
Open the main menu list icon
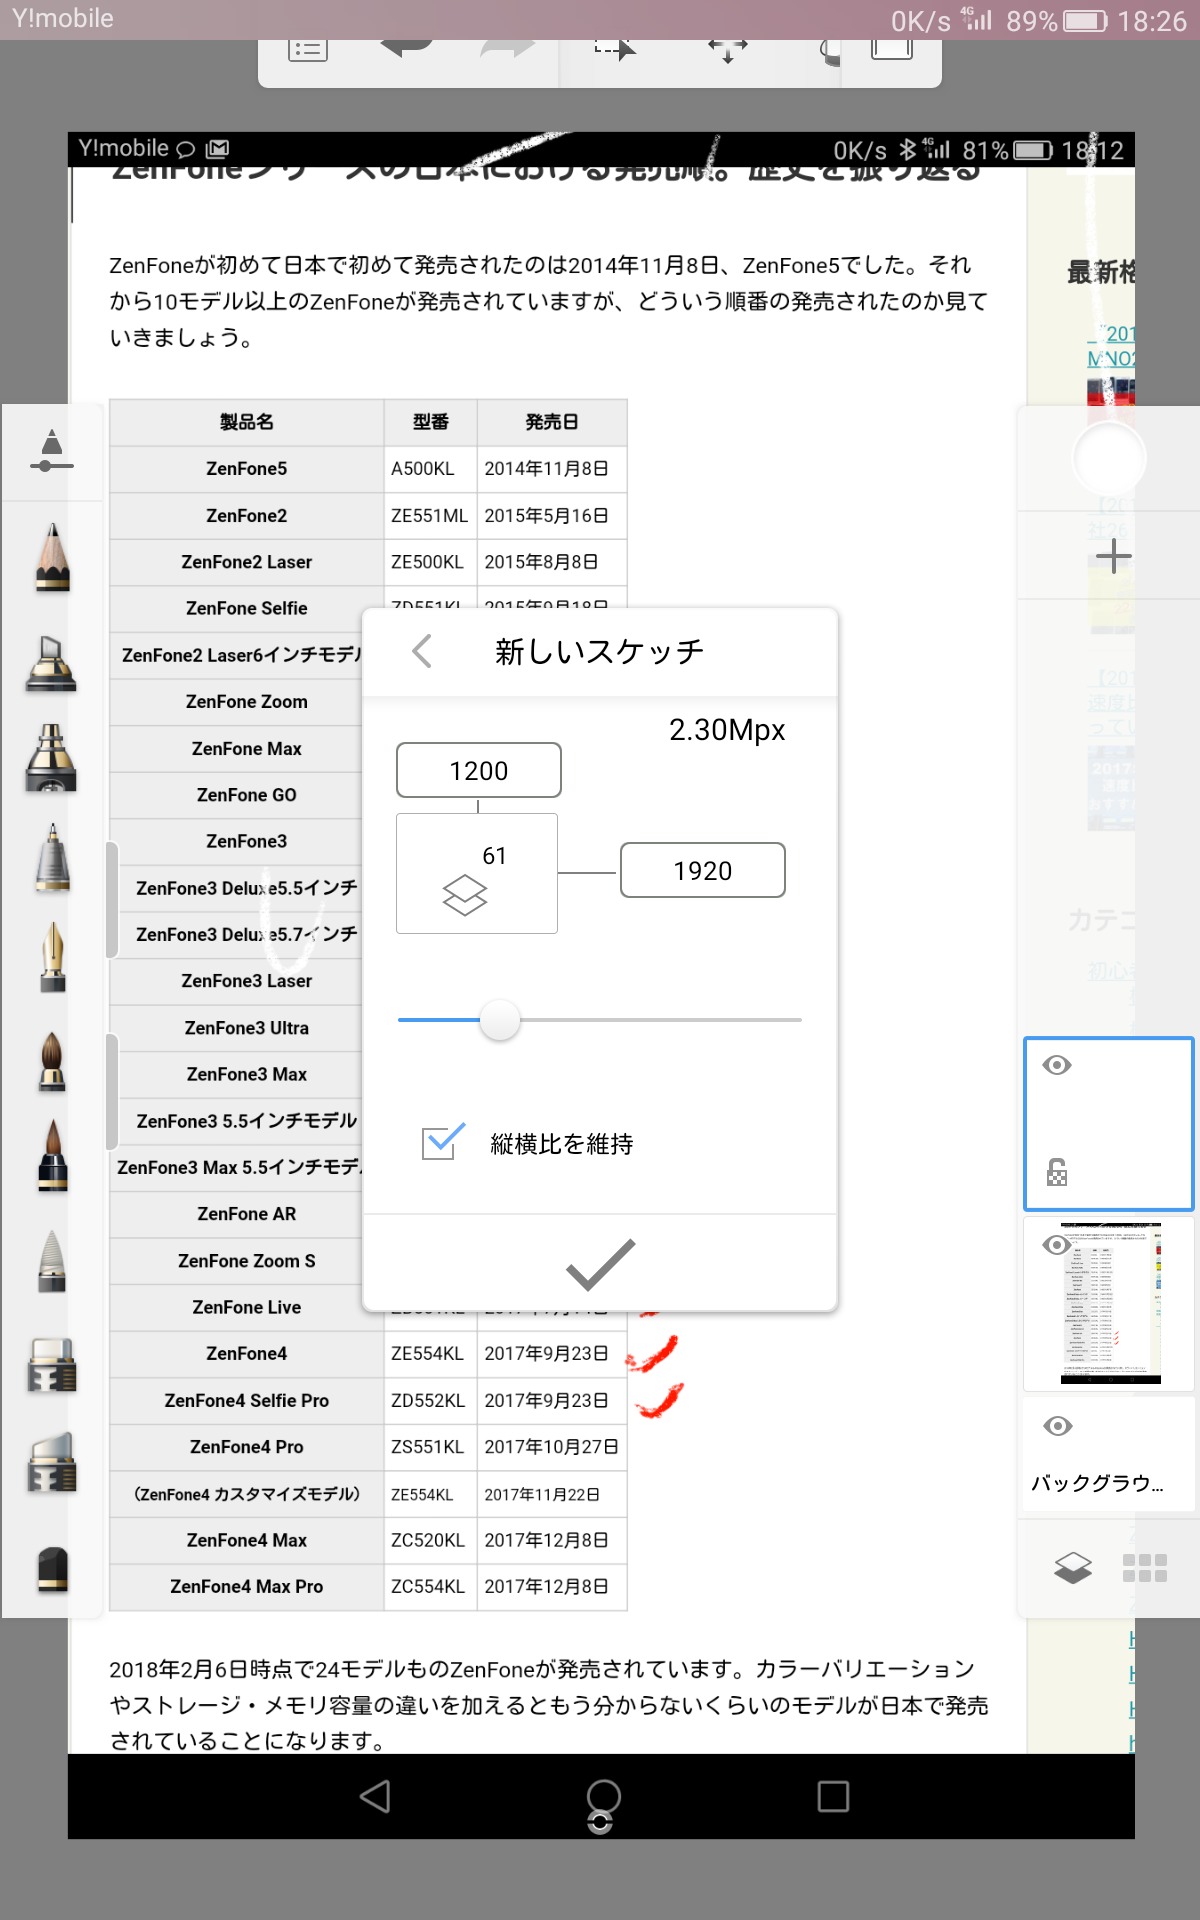(x=307, y=48)
